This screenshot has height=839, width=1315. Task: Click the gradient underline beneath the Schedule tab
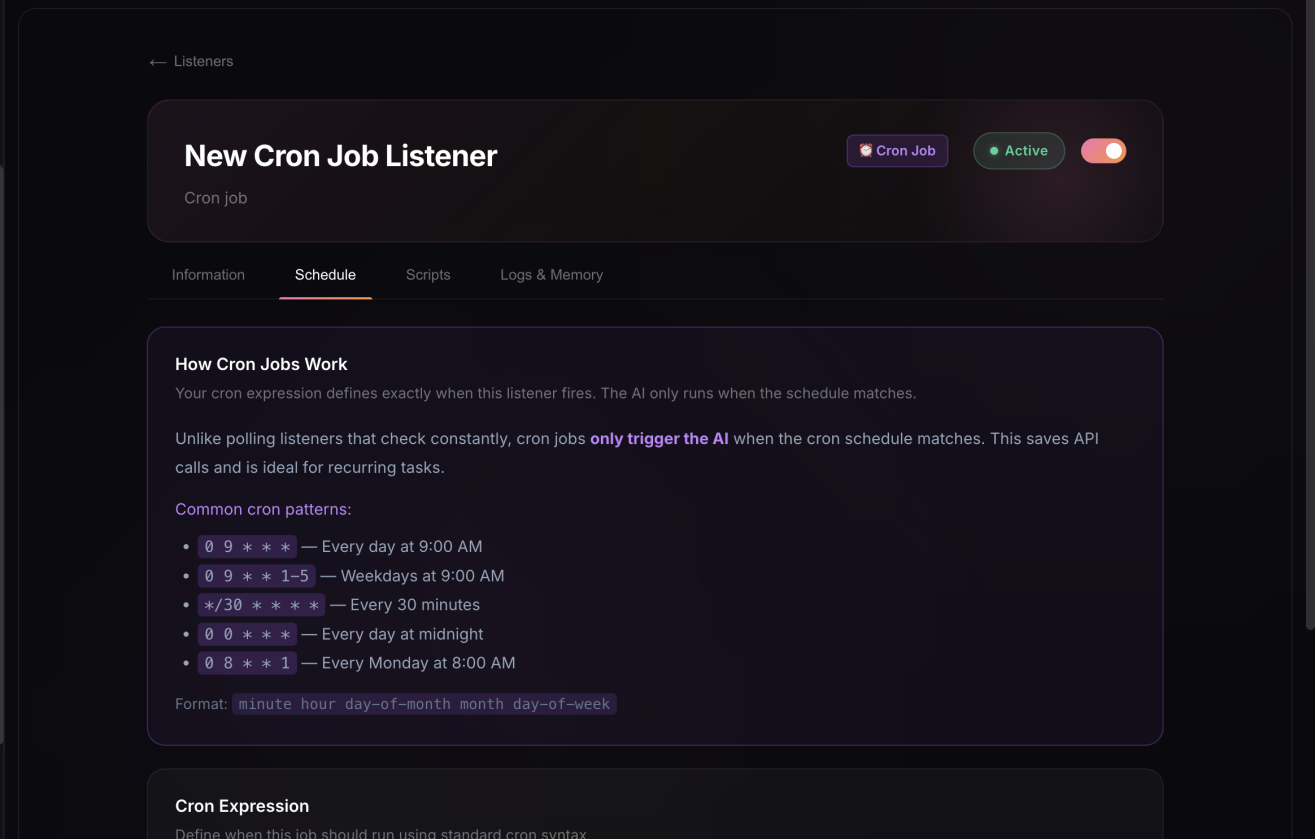tap(324, 296)
